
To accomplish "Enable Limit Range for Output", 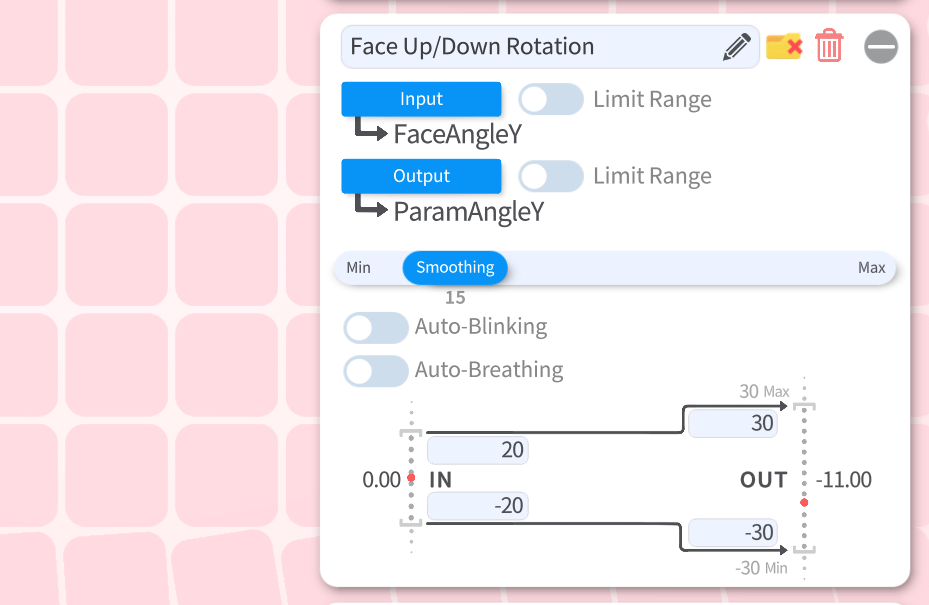I will pos(551,176).
